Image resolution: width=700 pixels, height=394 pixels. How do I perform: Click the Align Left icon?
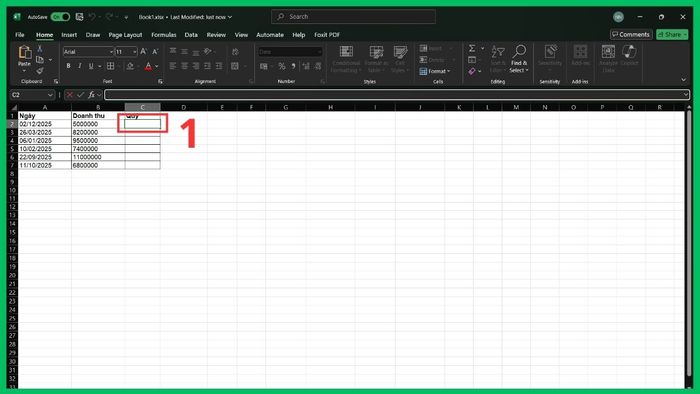[173, 66]
